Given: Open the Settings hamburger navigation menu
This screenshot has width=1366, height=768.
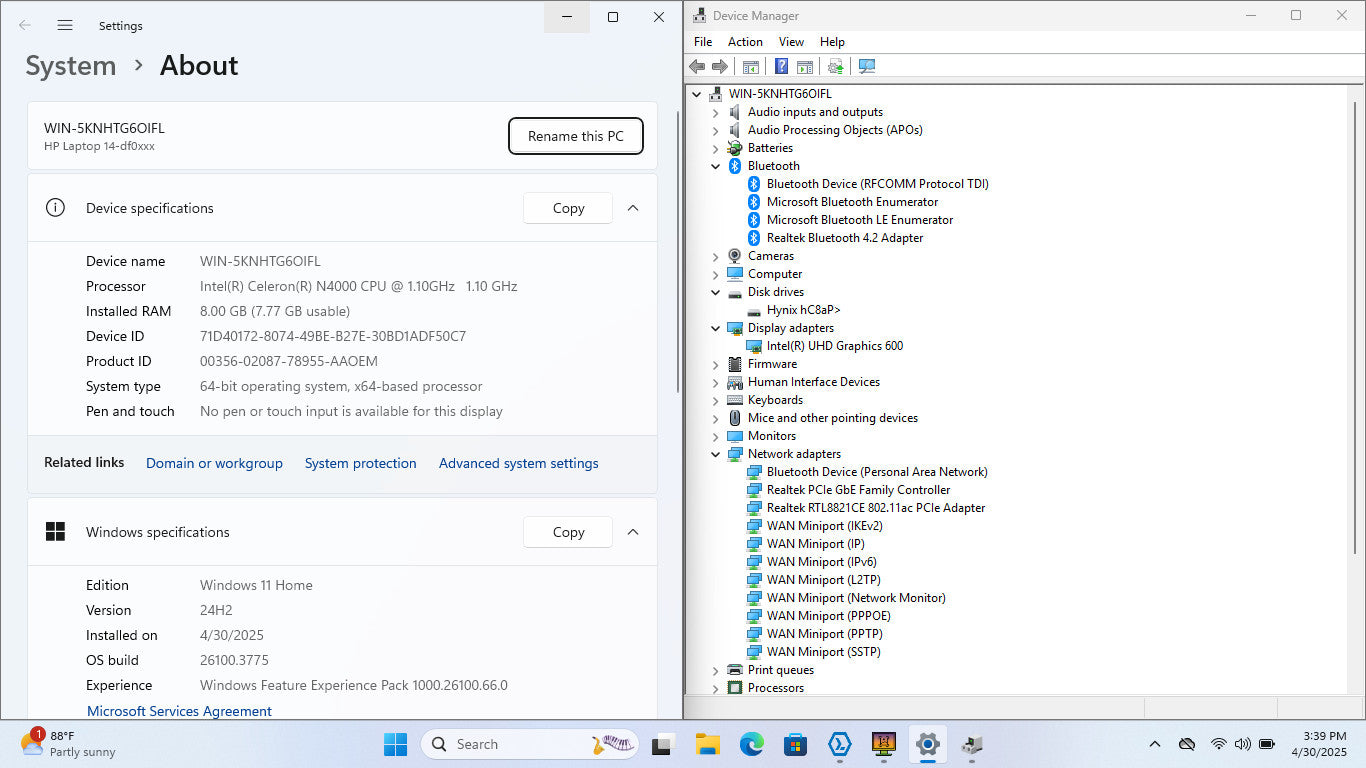Looking at the screenshot, I should tap(65, 25).
